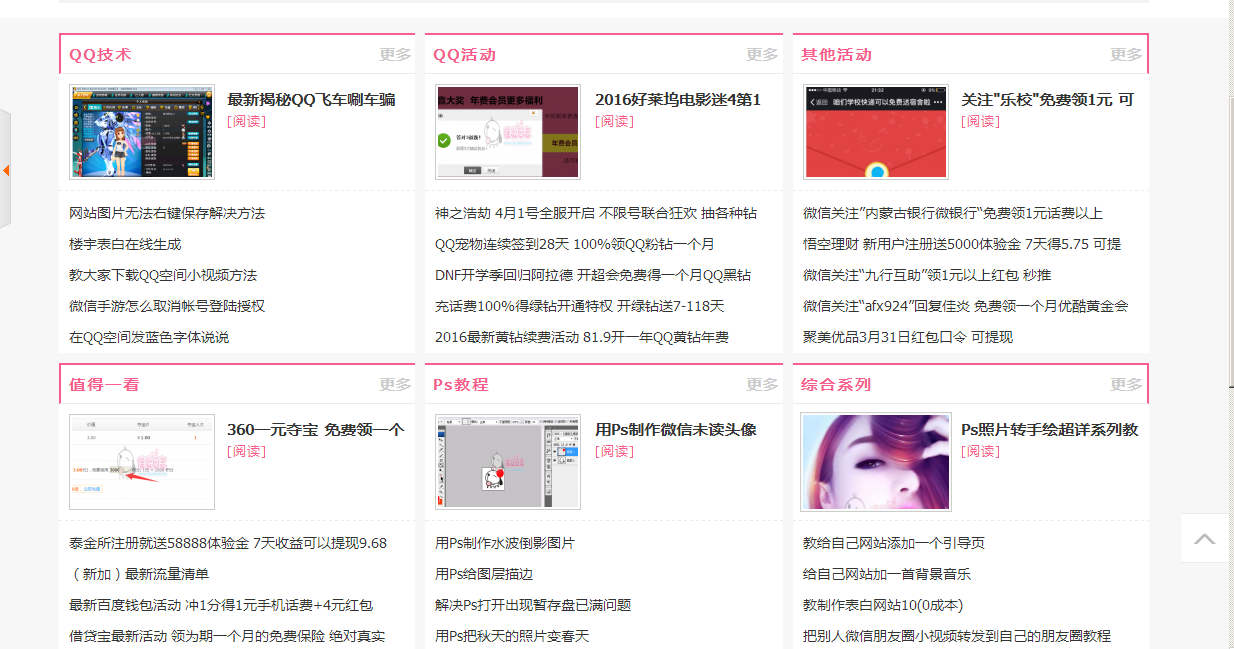This screenshot has height=649, width=1234.
Task: Click 更多 in the 值得一看 section
Action: click(x=395, y=385)
